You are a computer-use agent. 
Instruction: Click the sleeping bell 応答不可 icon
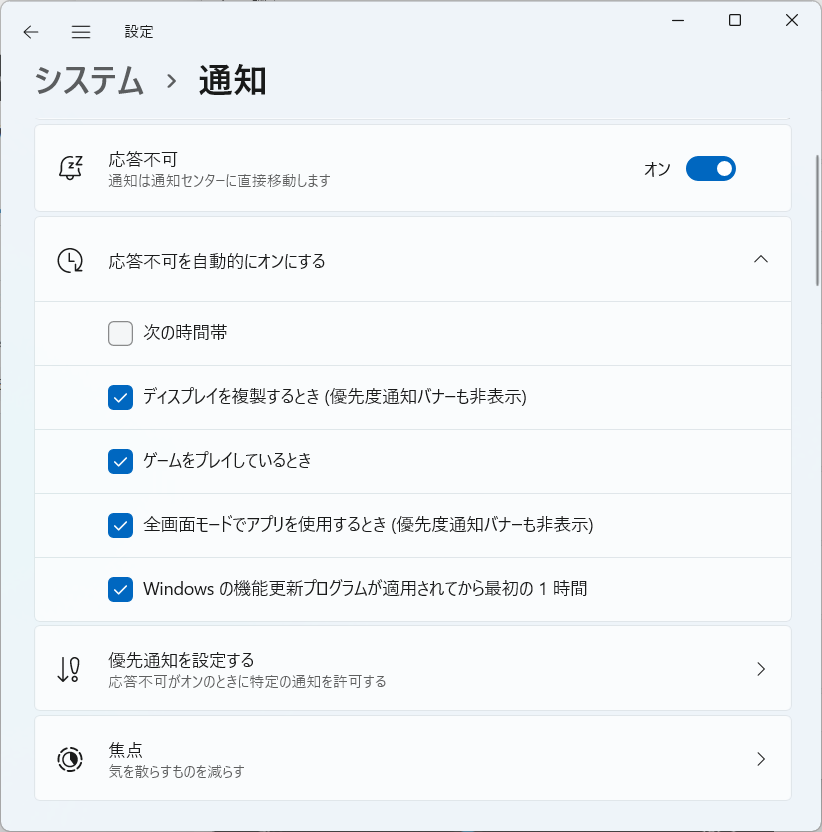pyautogui.click(x=71, y=168)
